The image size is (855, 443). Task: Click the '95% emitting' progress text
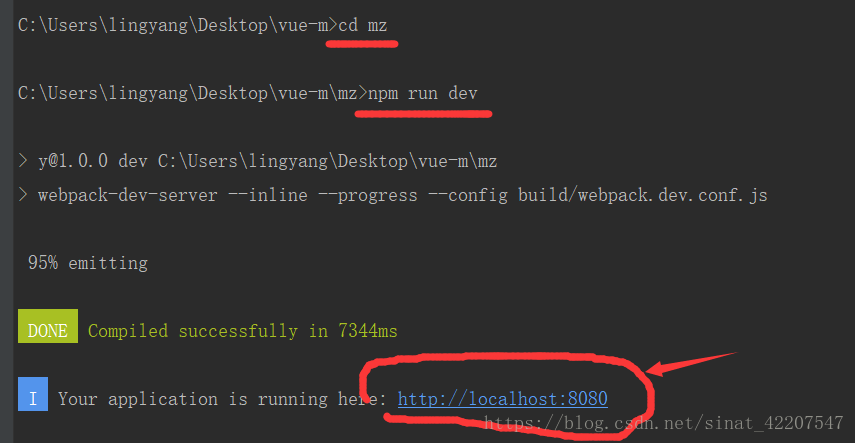click(88, 263)
